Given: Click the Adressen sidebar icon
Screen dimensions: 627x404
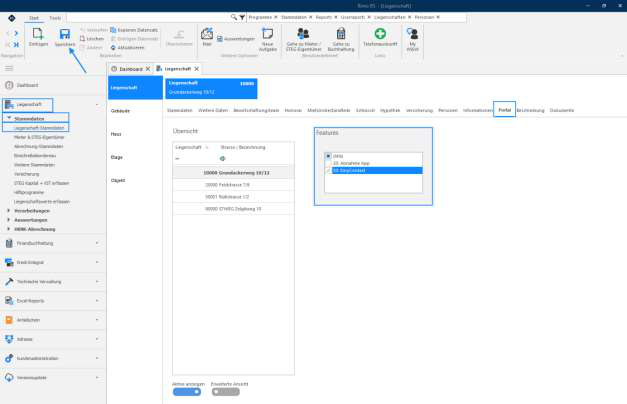Looking at the screenshot, I should [9, 339].
